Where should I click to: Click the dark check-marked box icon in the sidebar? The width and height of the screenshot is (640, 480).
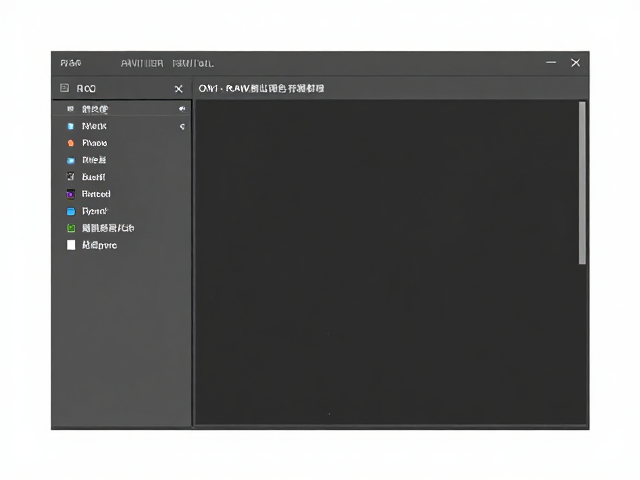point(71,176)
